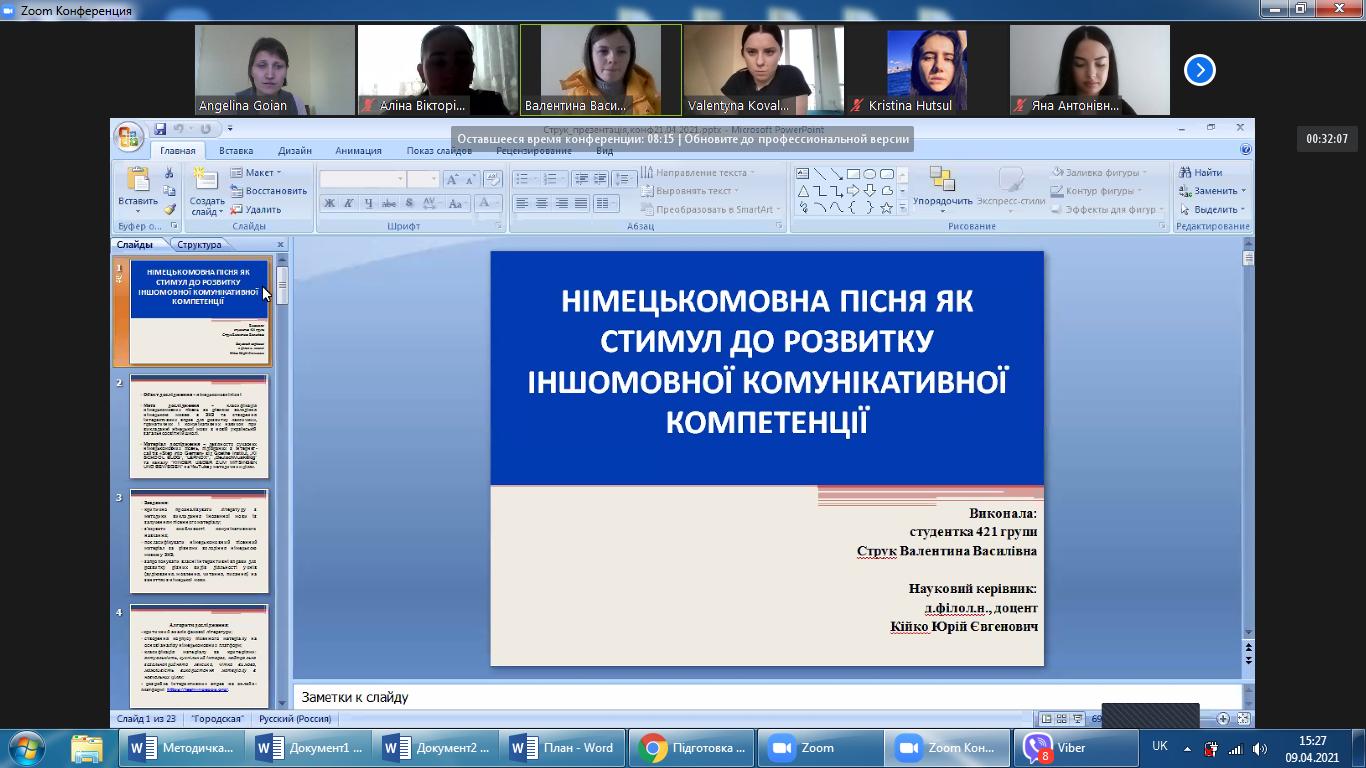Click the Save icon in quick access toolbar
Viewport: 1366px width, 768px height.
(x=160, y=129)
